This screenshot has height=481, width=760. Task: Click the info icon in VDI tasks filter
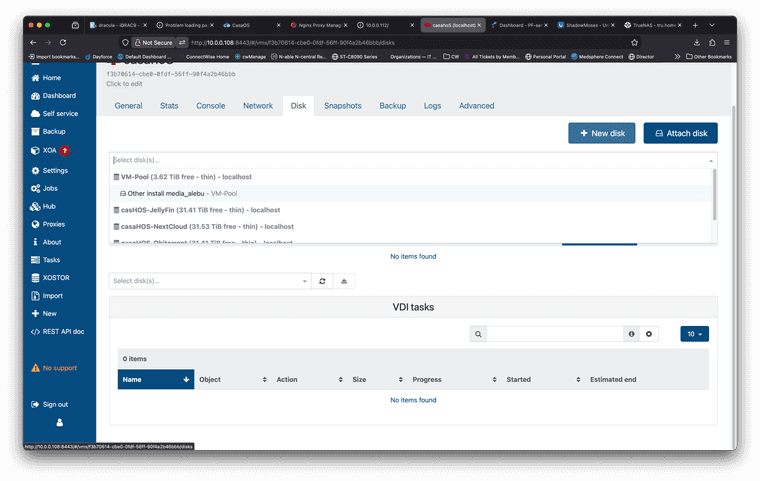[631, 334]
